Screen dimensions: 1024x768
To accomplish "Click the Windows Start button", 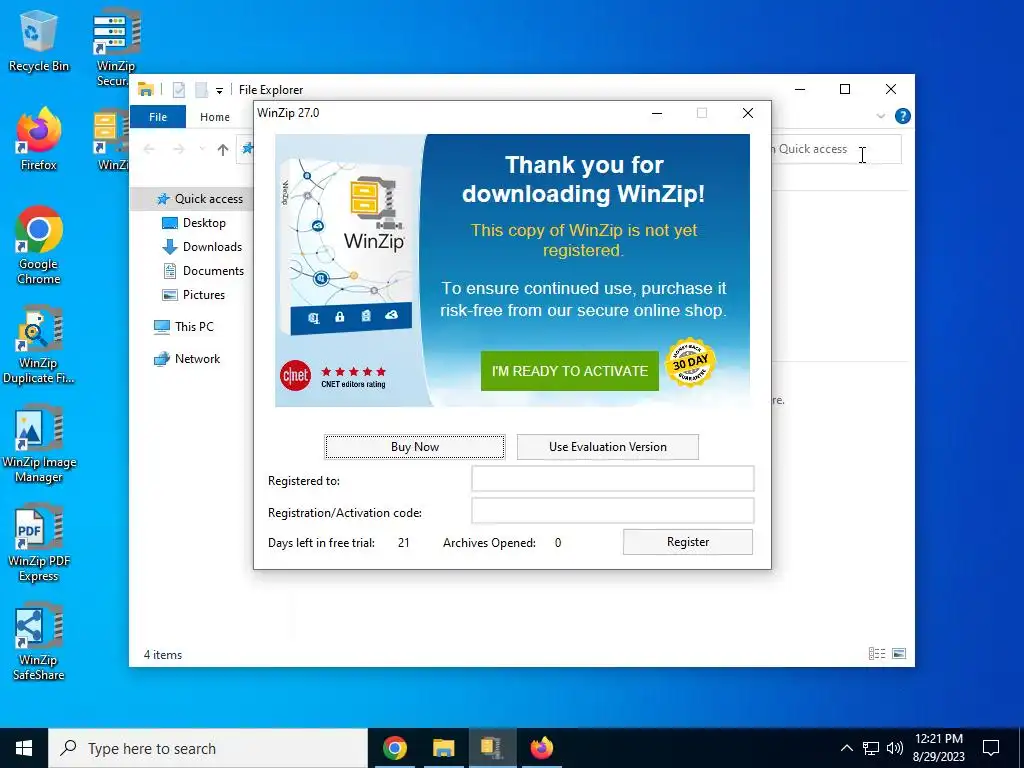I will (24, 748).
